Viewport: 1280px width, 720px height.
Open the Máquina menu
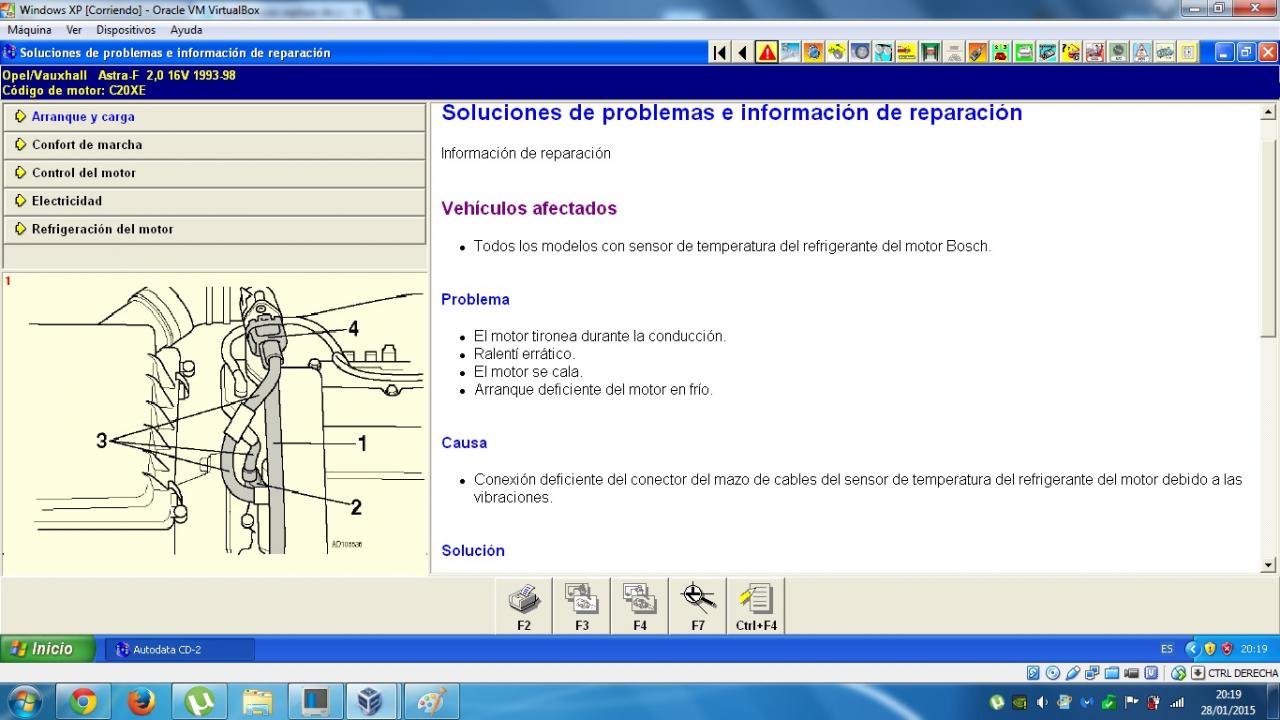(29, 30)
